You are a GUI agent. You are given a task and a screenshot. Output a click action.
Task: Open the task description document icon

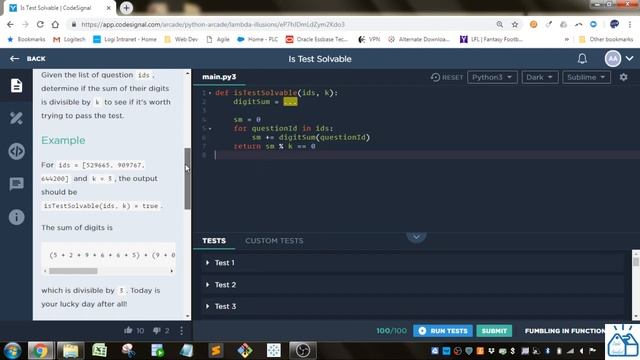pyautogui.click(x=16, y=85)
